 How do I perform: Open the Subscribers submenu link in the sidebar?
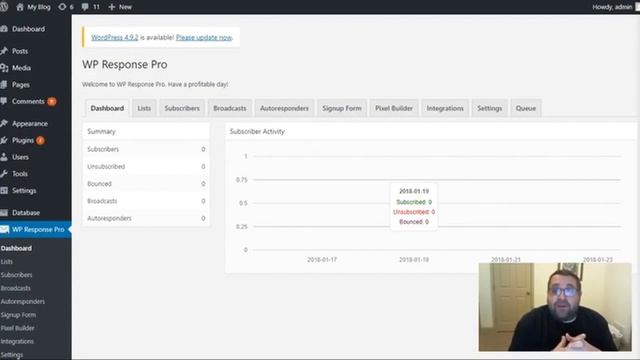coord(16,275)
